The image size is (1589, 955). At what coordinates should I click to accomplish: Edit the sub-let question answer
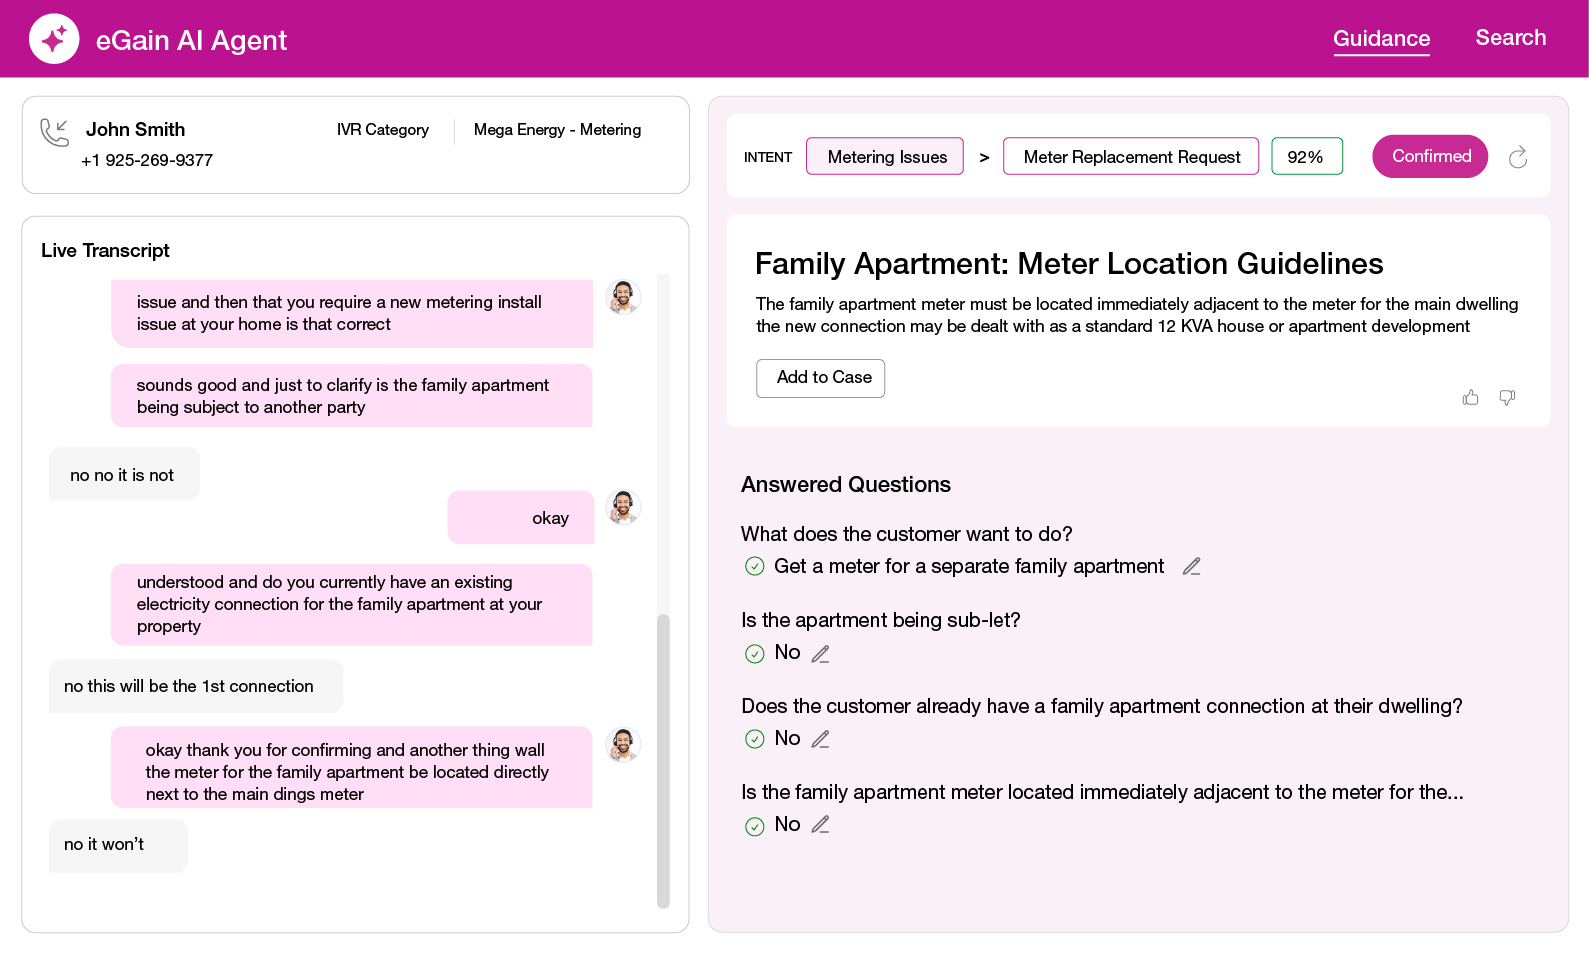(x=820, y=654)
